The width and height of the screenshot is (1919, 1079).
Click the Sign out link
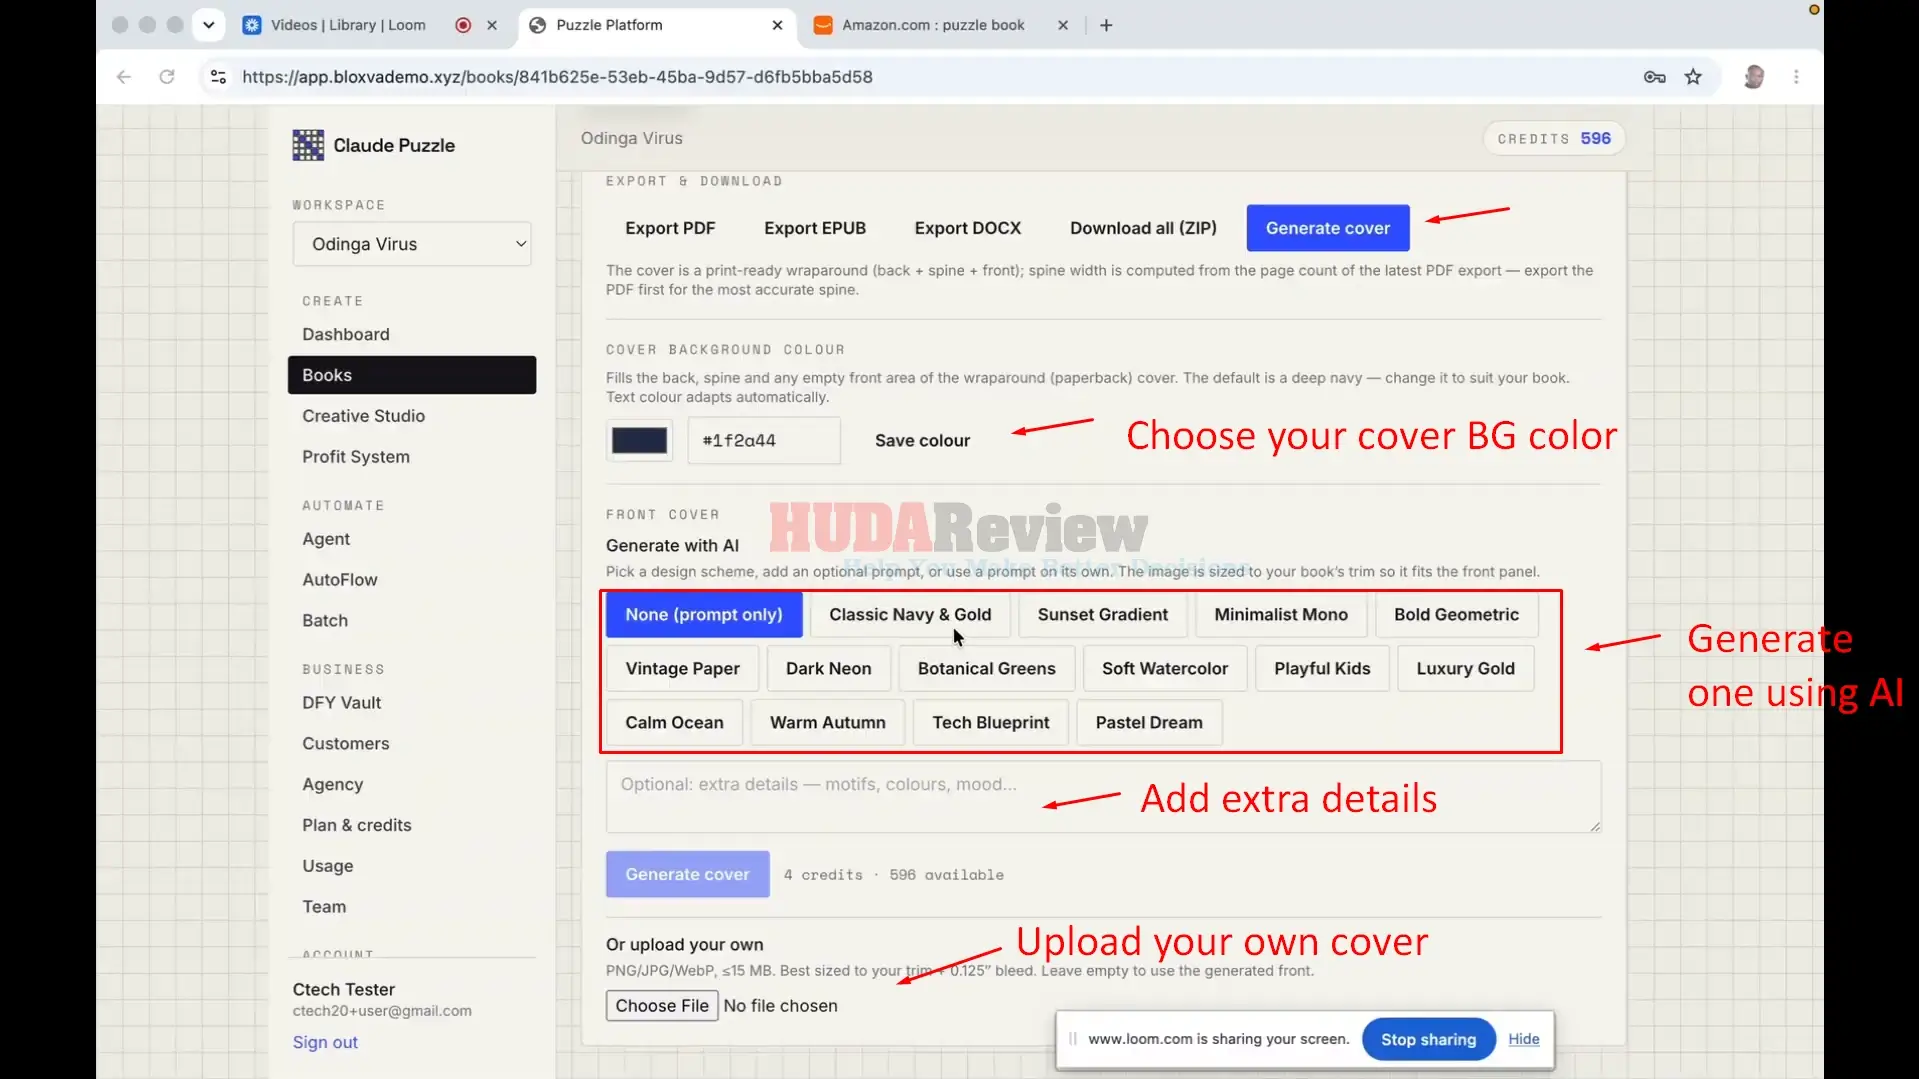pos(325,1042)
